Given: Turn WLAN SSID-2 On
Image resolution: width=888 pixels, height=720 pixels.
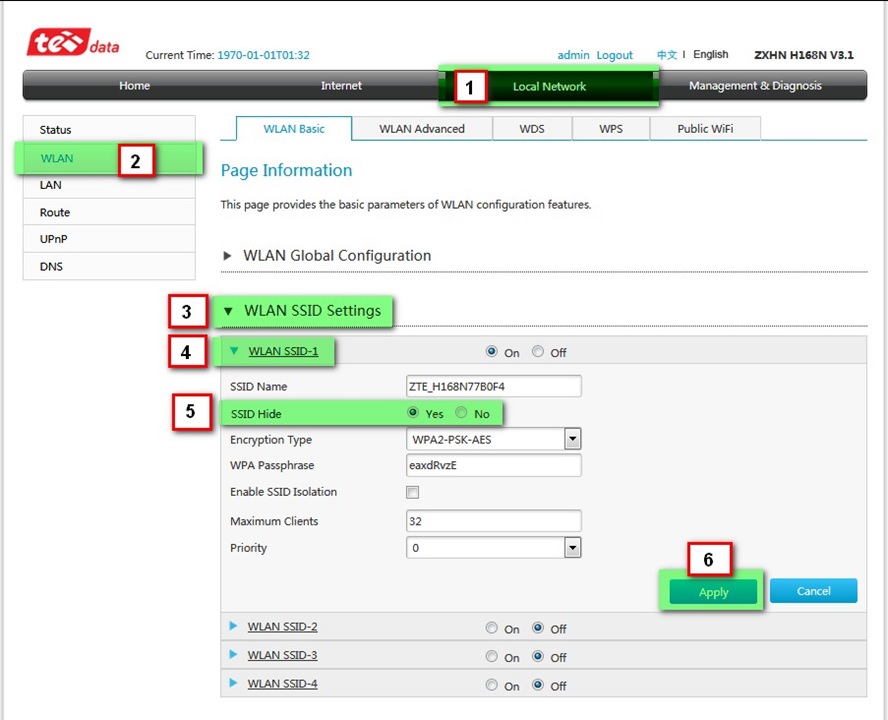Looking at the screenshot, I should (491, 628).
